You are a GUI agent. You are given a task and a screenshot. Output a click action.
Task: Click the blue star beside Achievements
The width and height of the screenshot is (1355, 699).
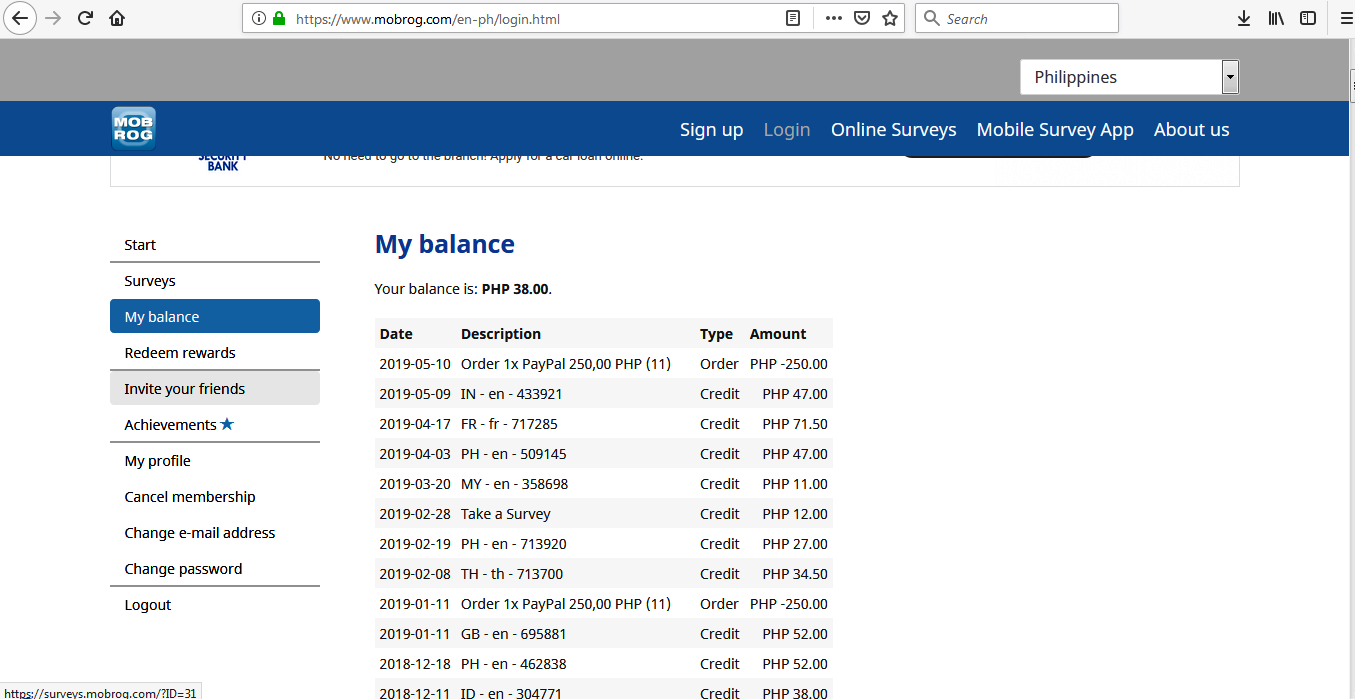227,424
